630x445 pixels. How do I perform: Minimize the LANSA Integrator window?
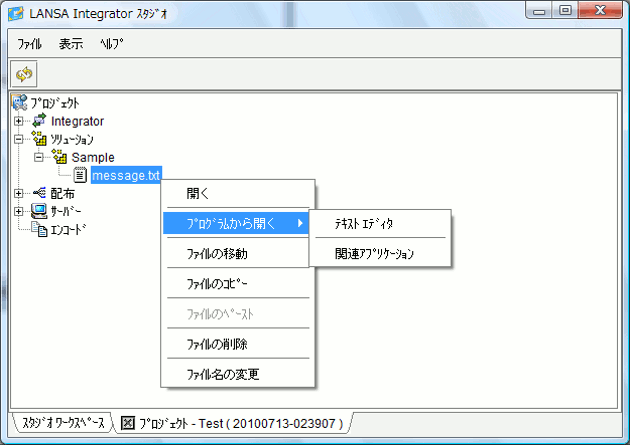click(x=539, y=10)
